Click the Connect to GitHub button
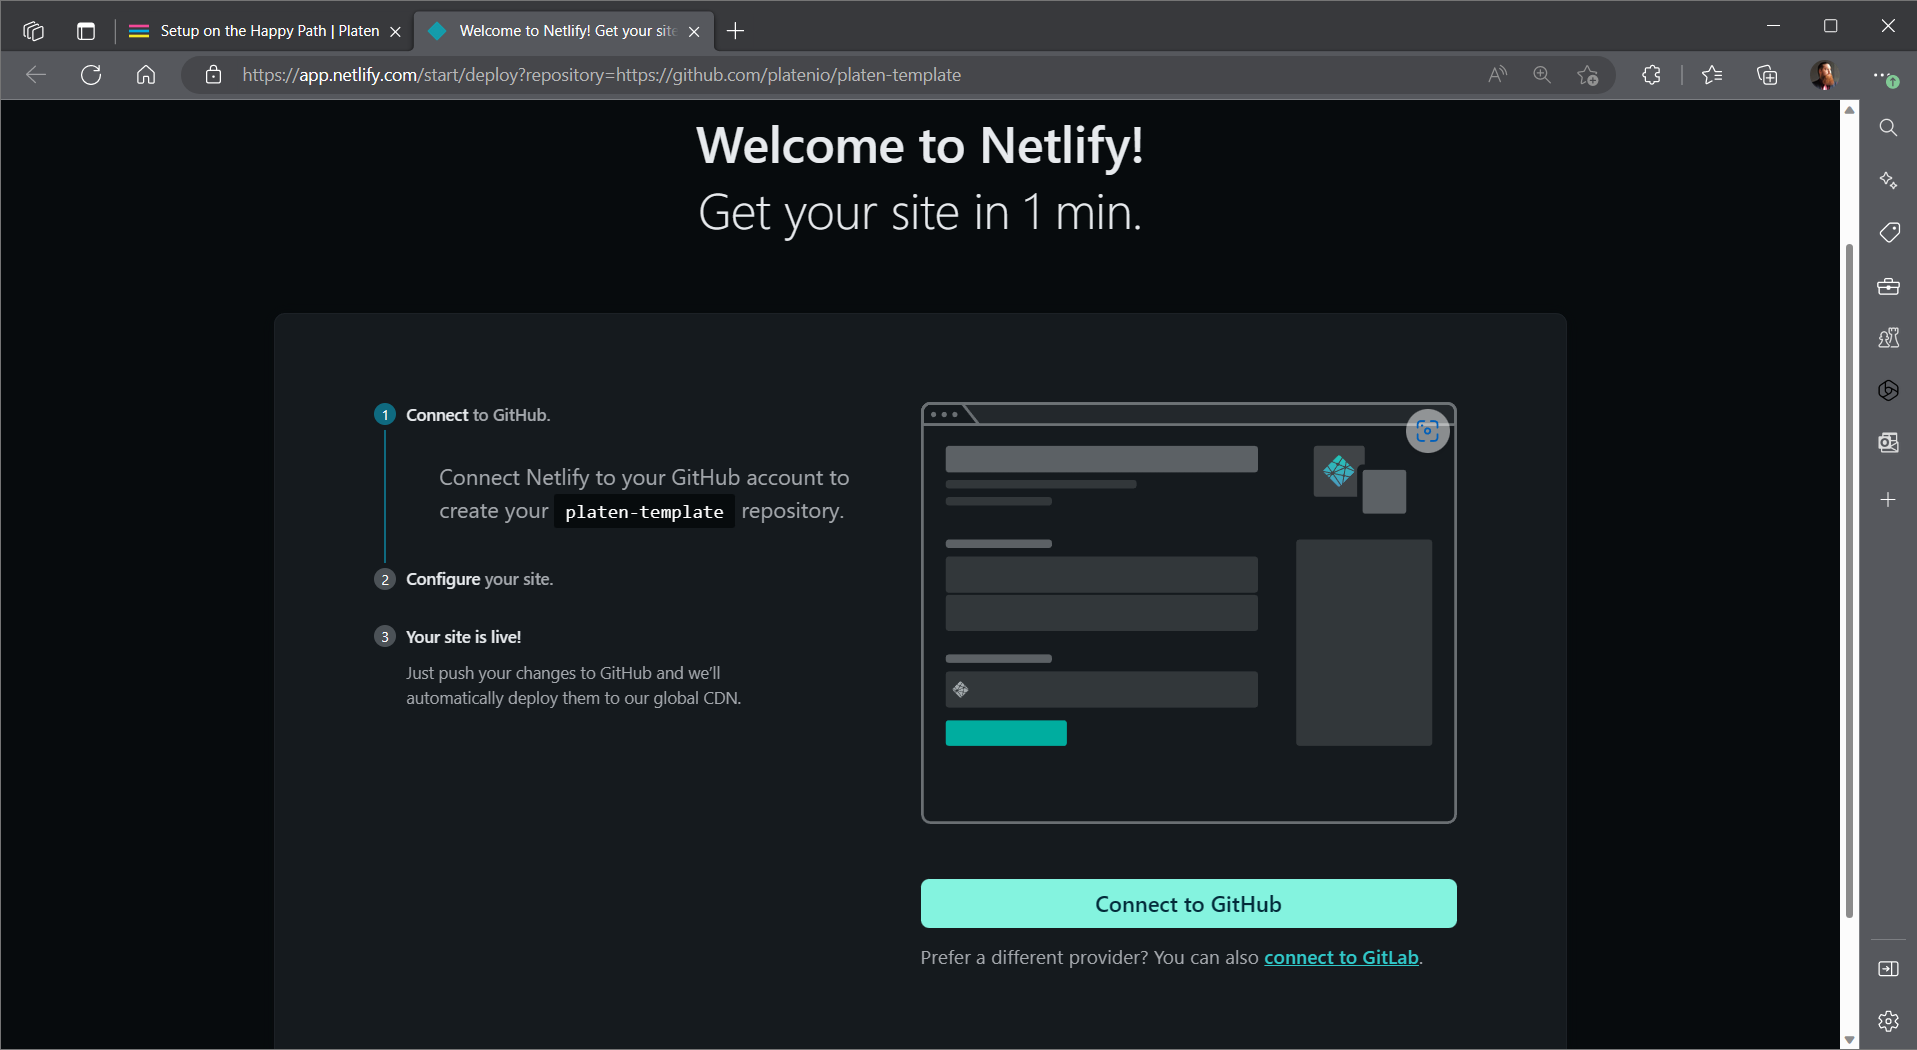The height and width of the screenshot is (1050, 1917). pos(1187,904)
